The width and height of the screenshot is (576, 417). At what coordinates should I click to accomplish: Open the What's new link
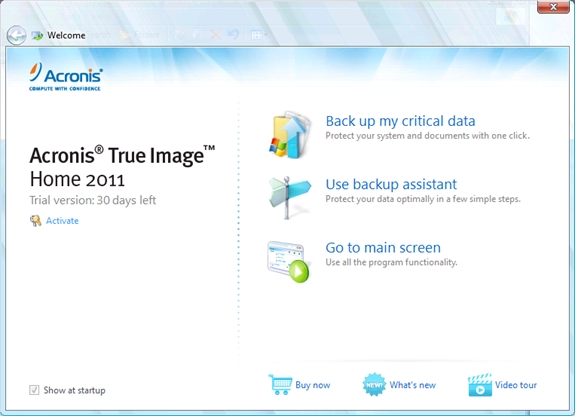tap(413, 385)
